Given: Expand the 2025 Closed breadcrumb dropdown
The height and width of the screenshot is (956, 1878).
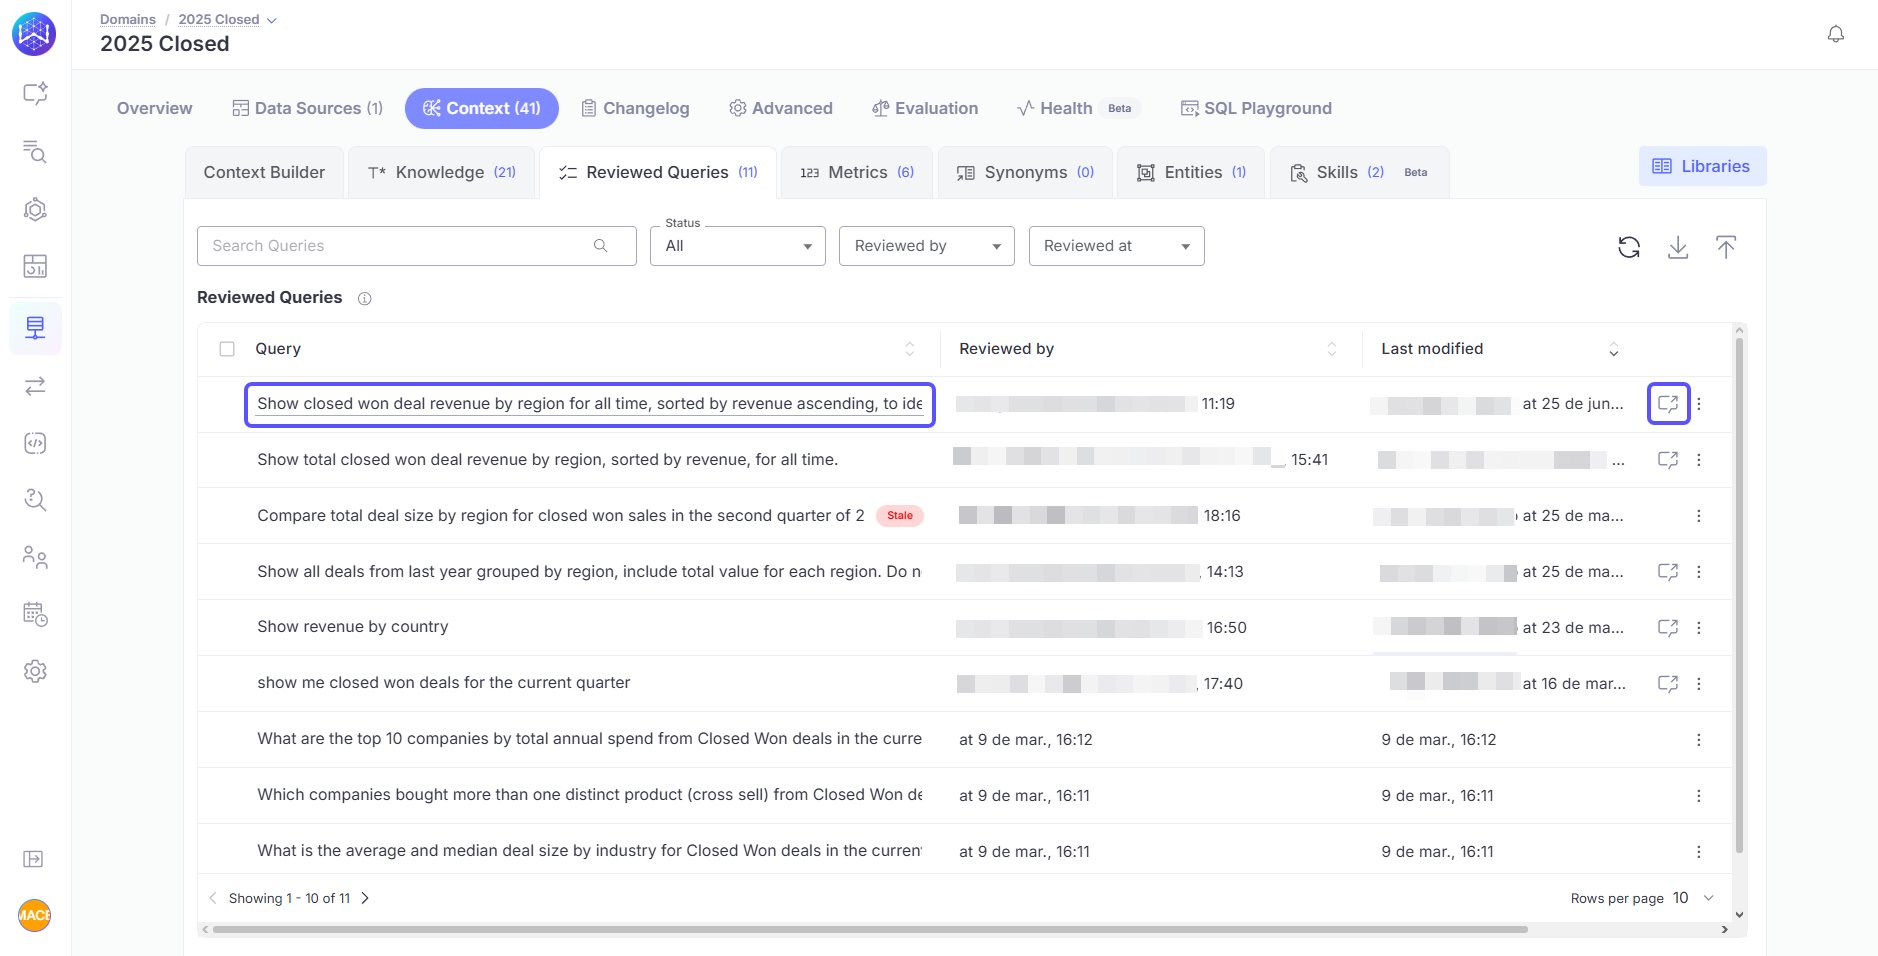Looking at the screenshot, I should 272,20.
